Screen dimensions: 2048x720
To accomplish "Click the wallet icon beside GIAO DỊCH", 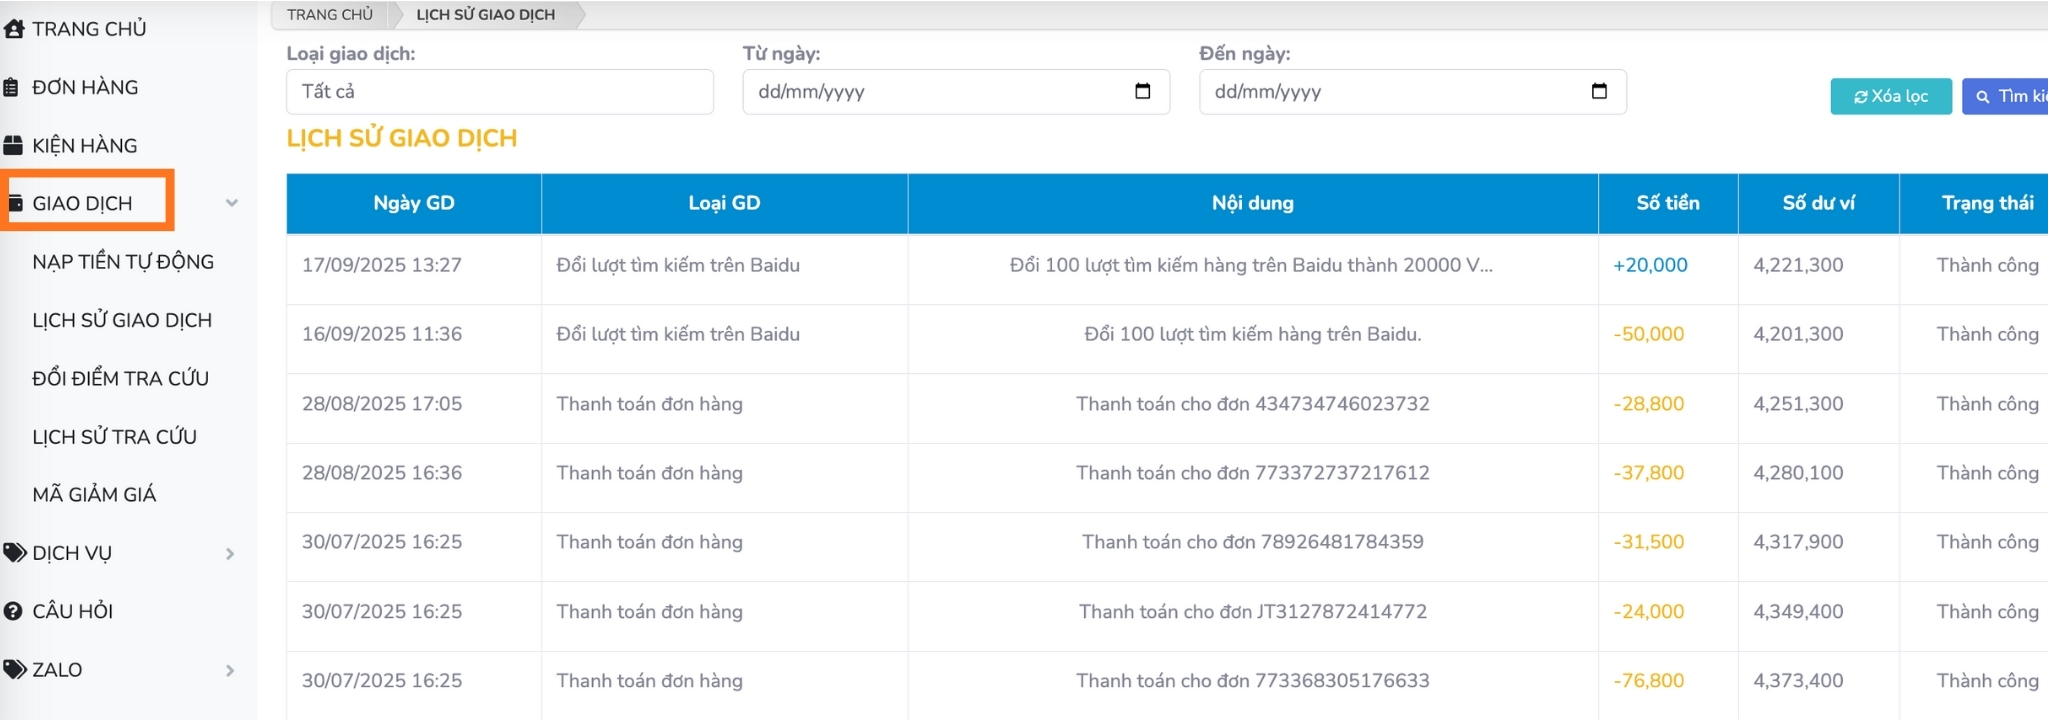I will [15, 204].
